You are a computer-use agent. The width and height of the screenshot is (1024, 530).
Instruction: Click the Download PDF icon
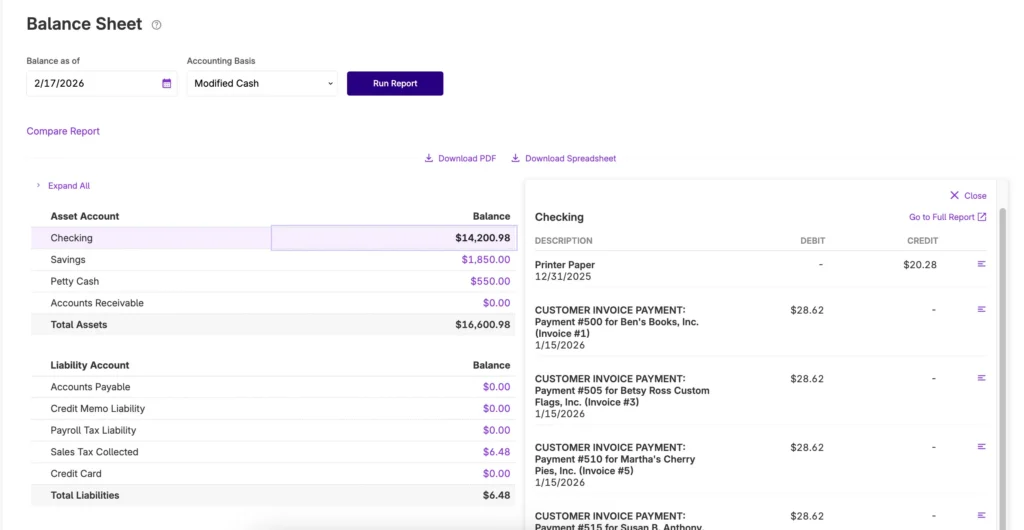coord(429,158)
